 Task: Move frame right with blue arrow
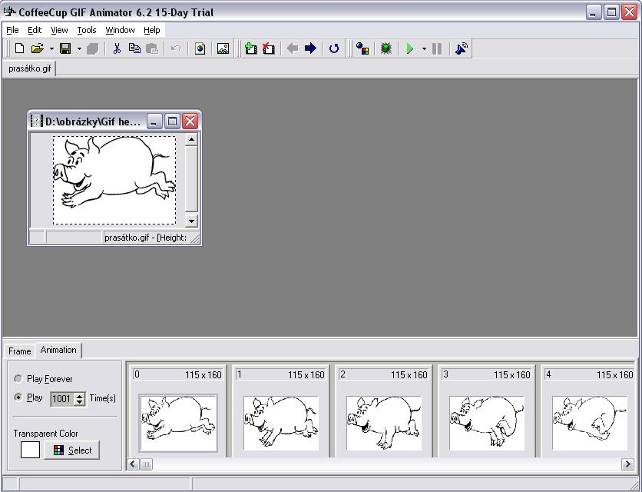point(311,48)
